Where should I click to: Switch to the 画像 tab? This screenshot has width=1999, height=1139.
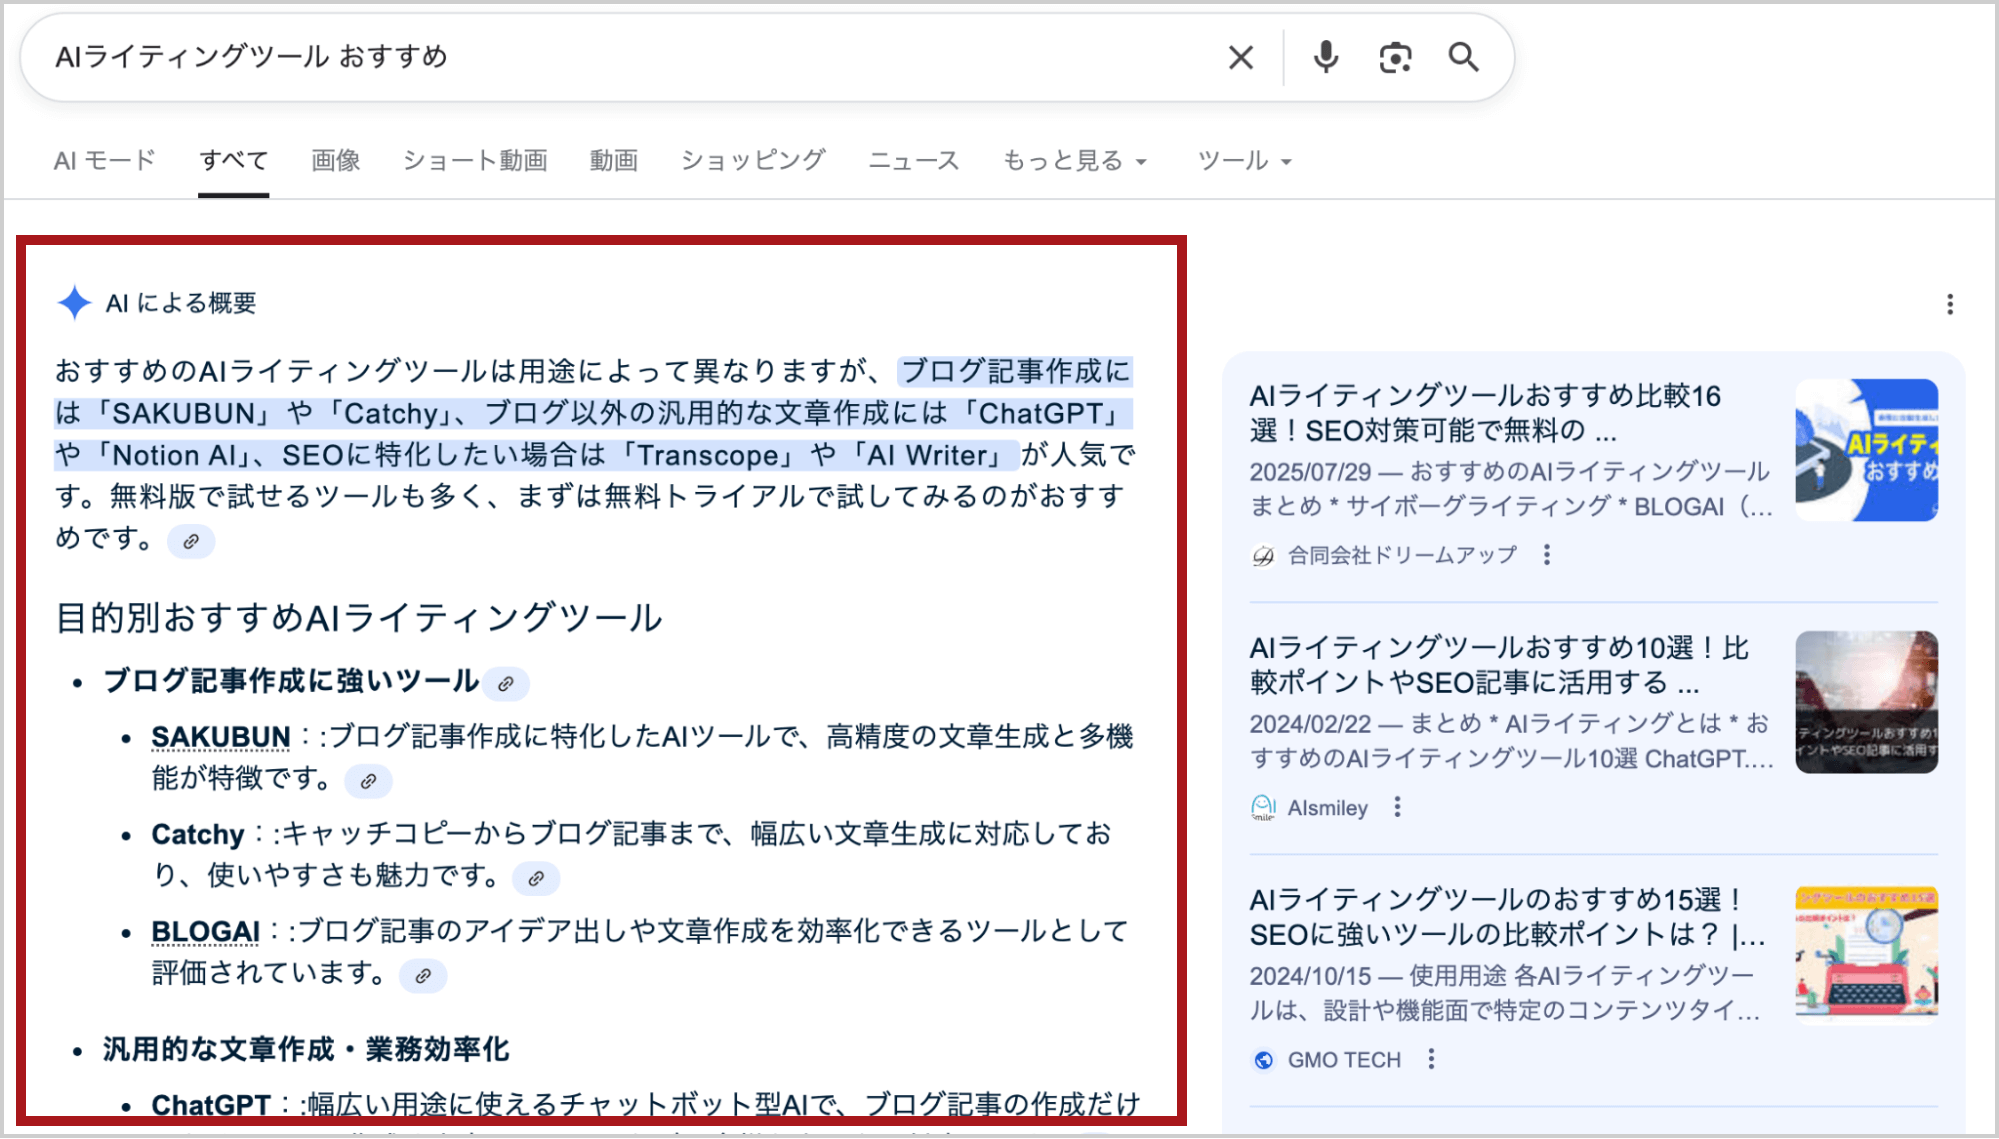click(x=335, y=161)
